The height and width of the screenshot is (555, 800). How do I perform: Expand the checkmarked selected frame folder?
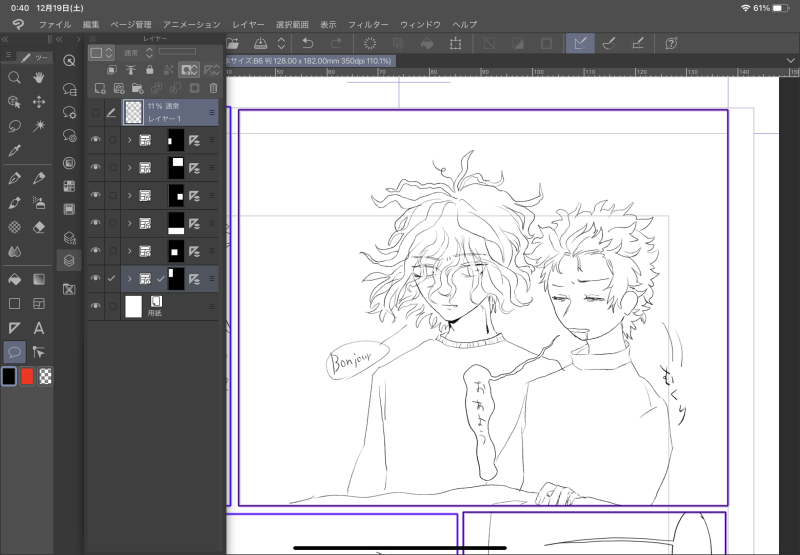[x=130, y=279]
